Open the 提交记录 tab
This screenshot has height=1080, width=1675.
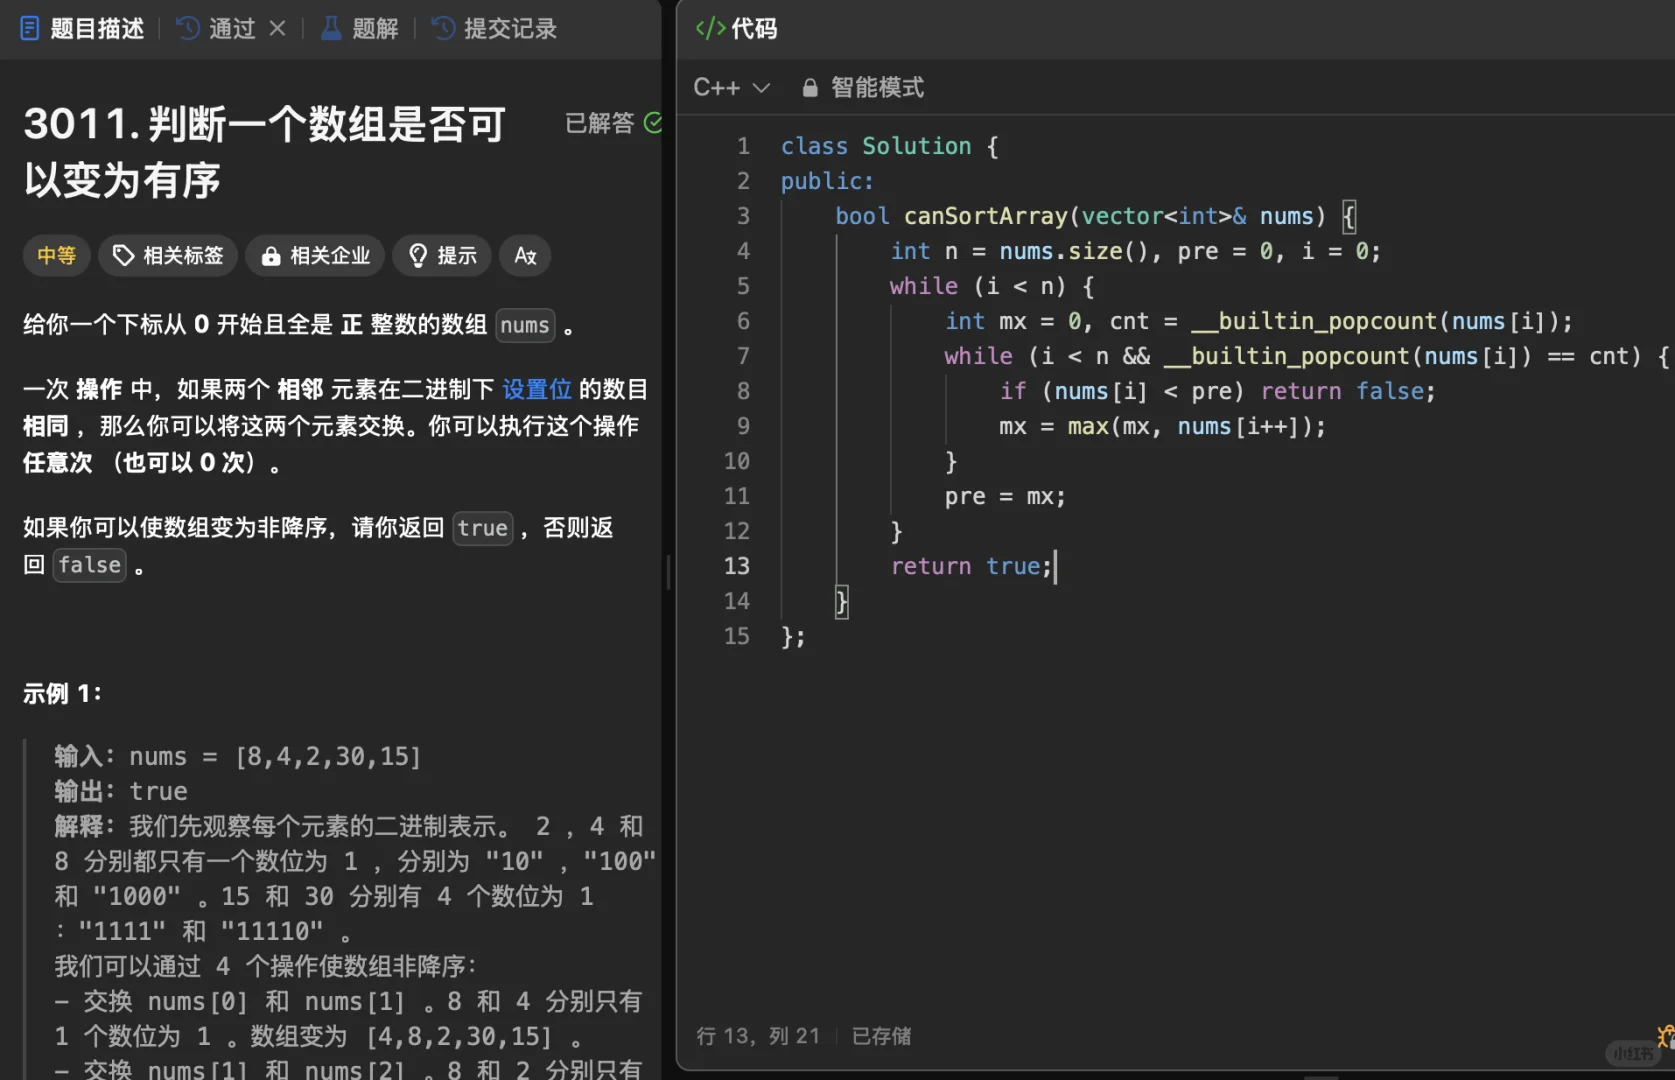click(494, 28)
